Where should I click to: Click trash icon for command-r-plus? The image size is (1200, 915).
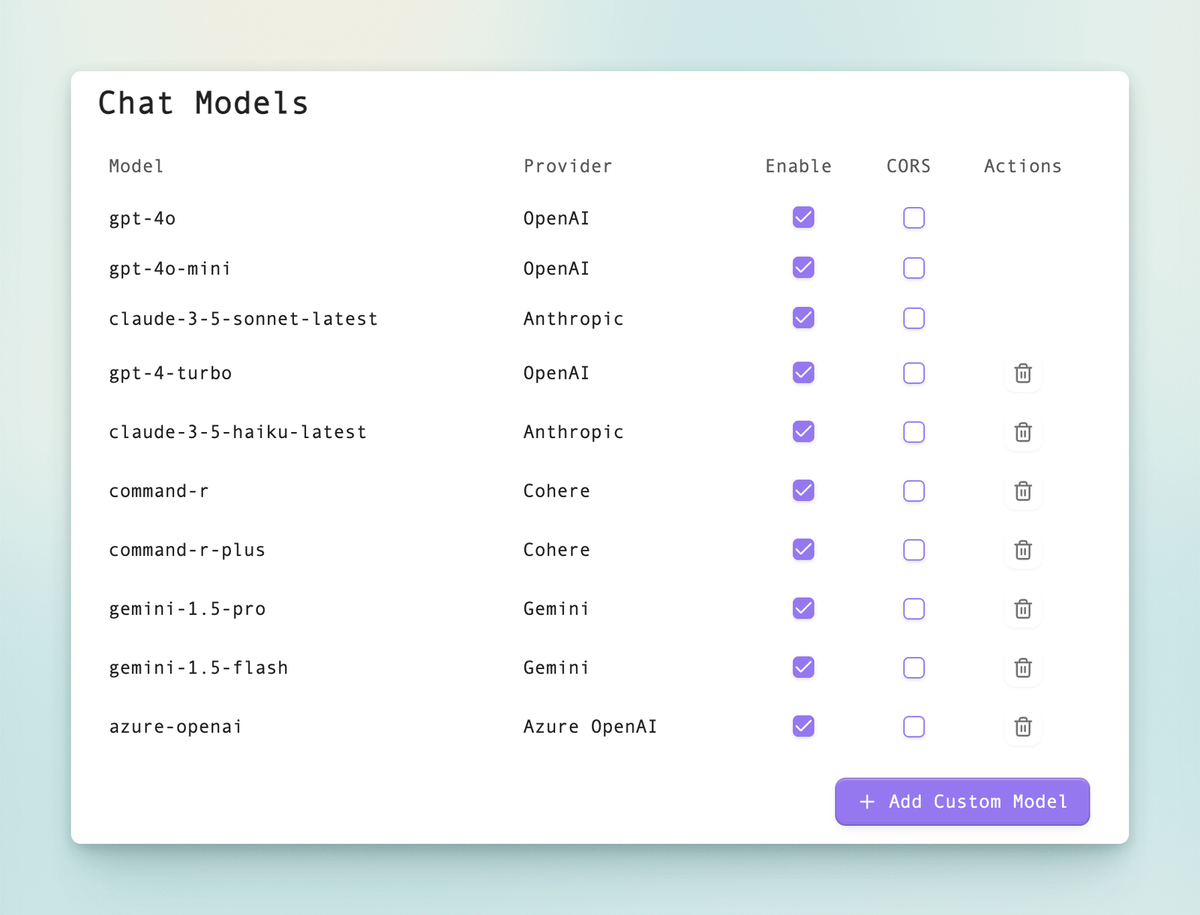pyautogui.click(x=1022, y=550)
